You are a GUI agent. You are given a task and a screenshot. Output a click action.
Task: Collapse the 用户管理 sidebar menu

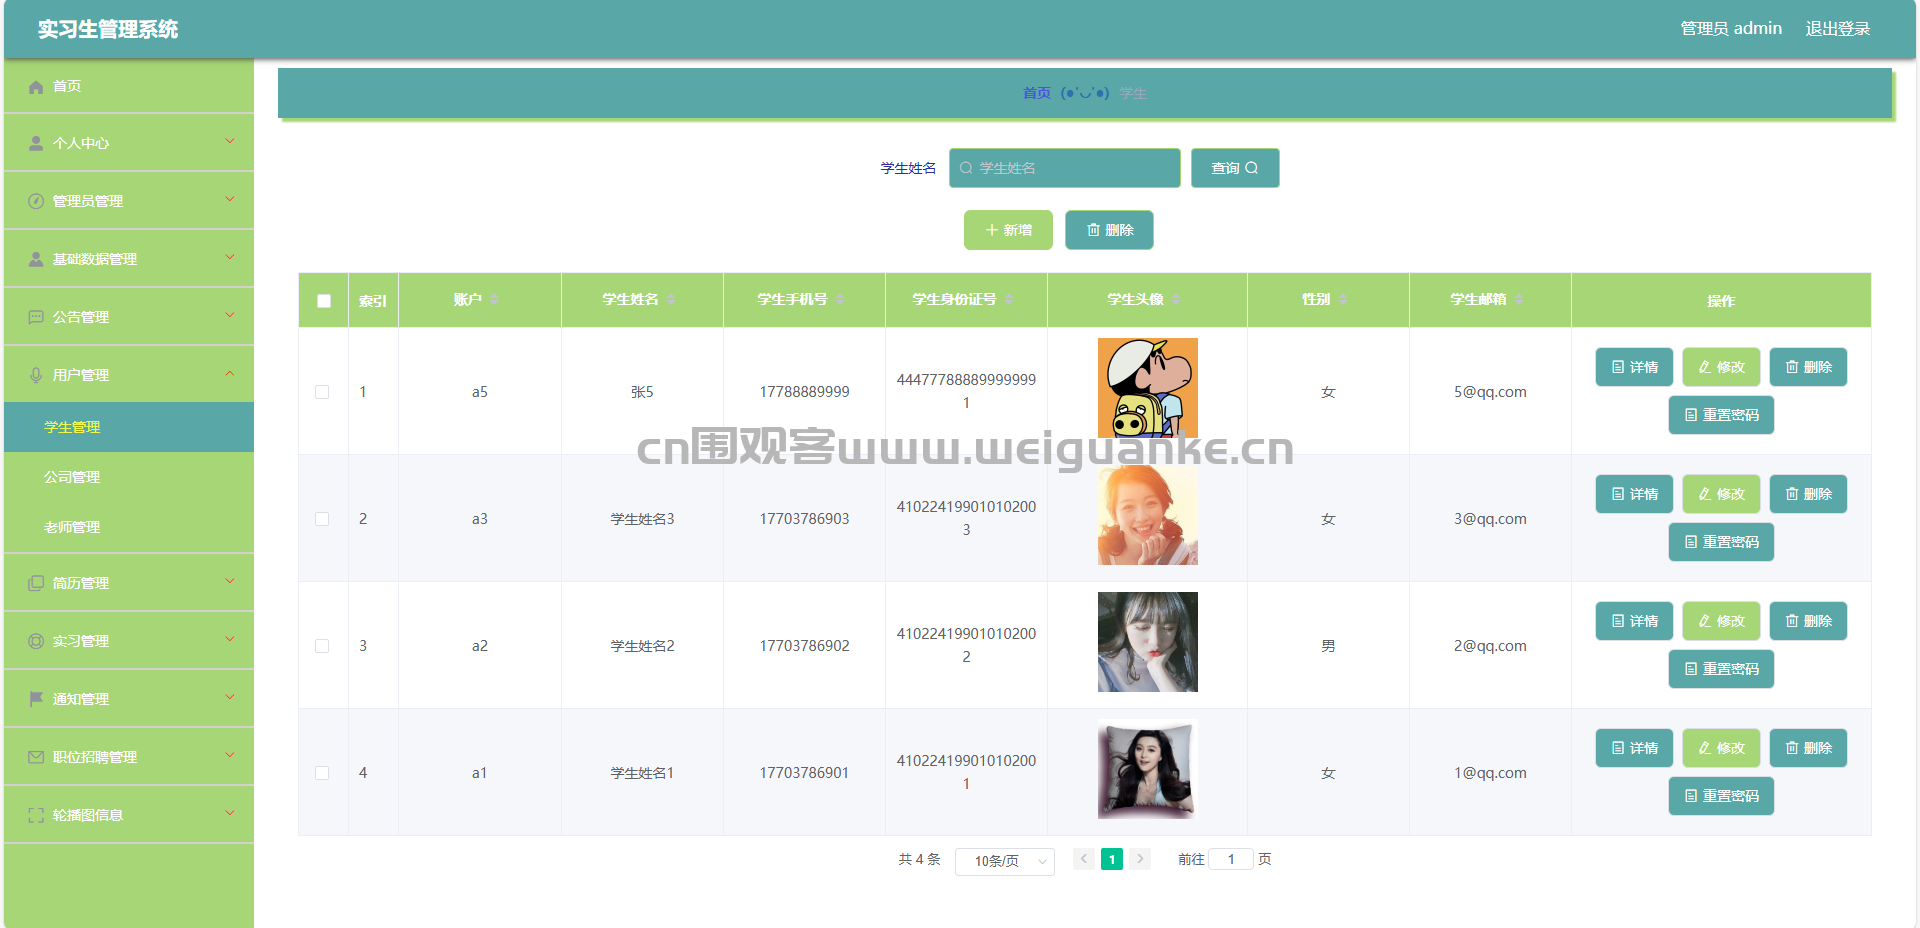pos(129,375)
